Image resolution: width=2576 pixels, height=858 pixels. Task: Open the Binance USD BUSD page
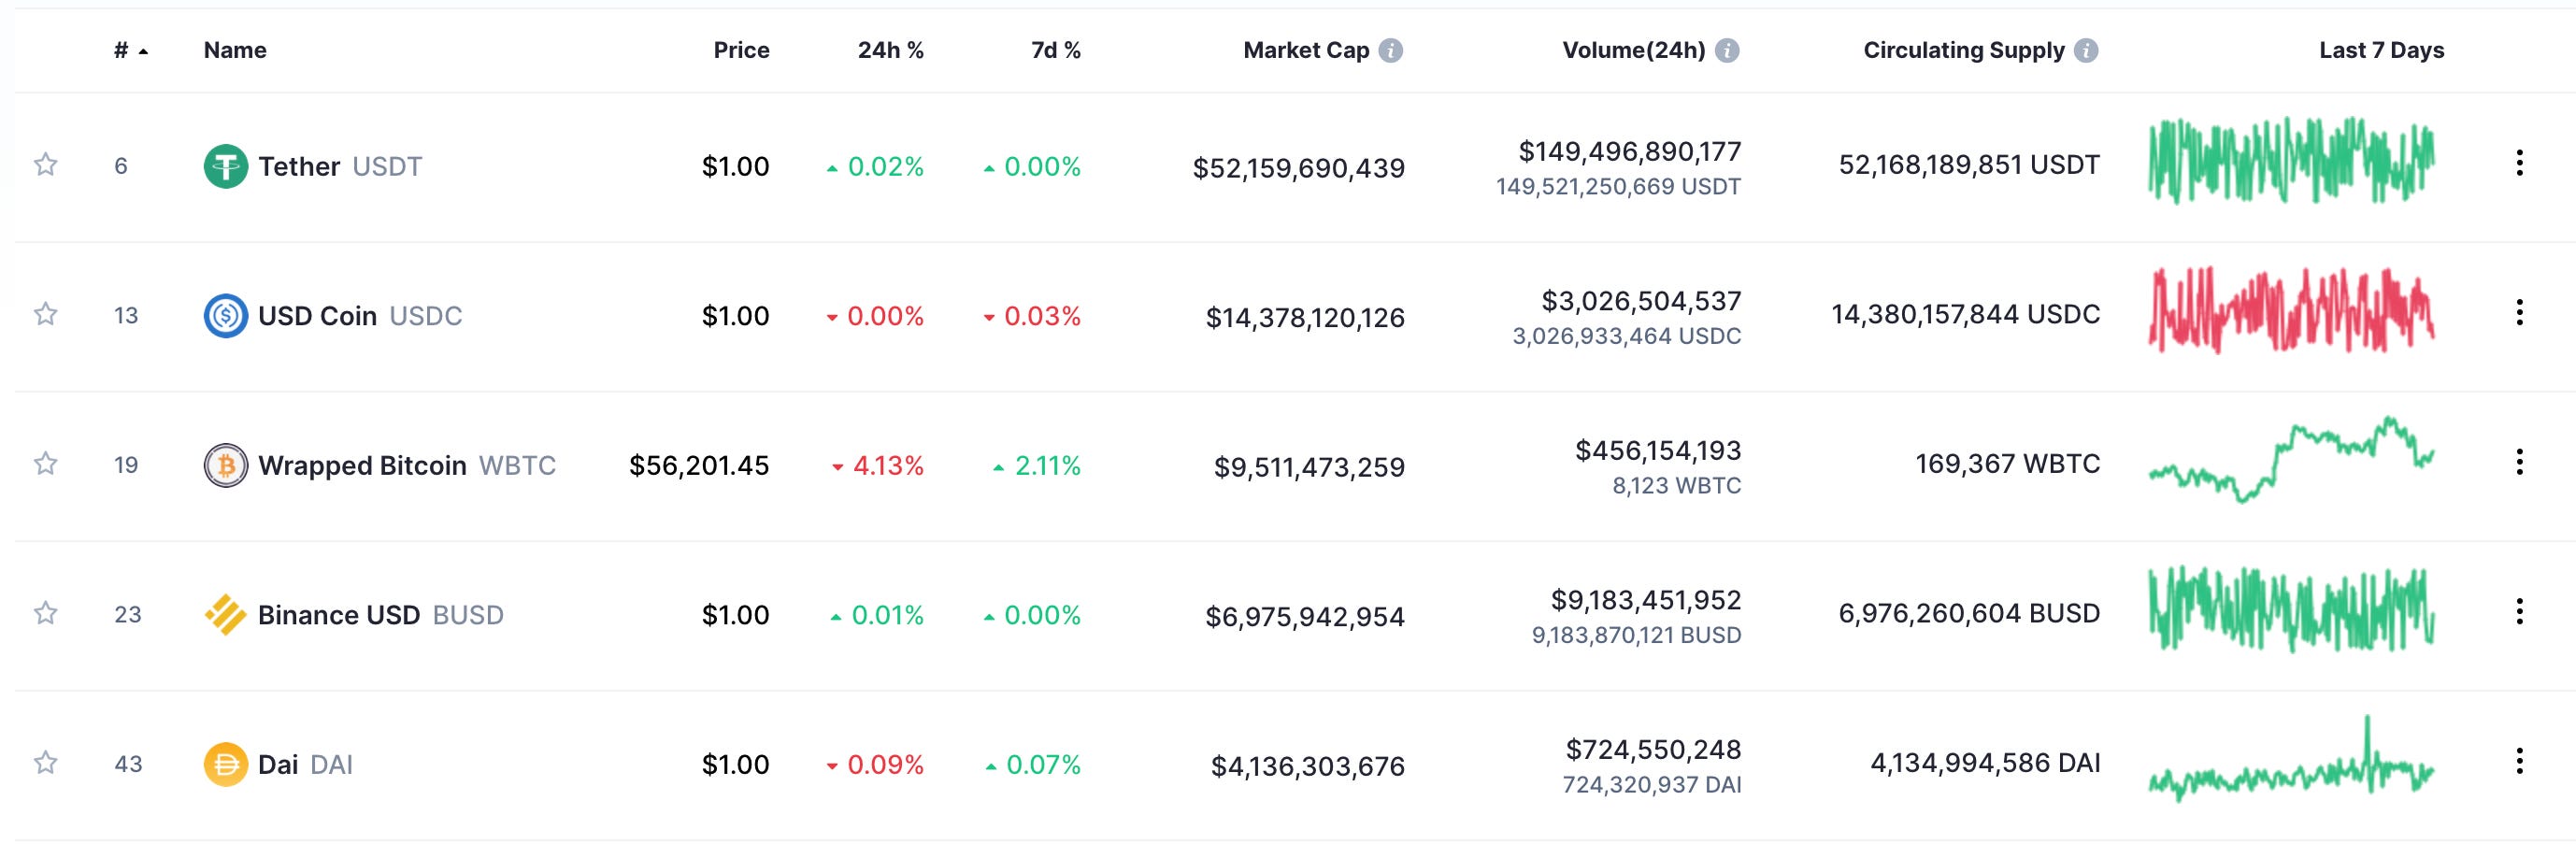click(381, 615)
